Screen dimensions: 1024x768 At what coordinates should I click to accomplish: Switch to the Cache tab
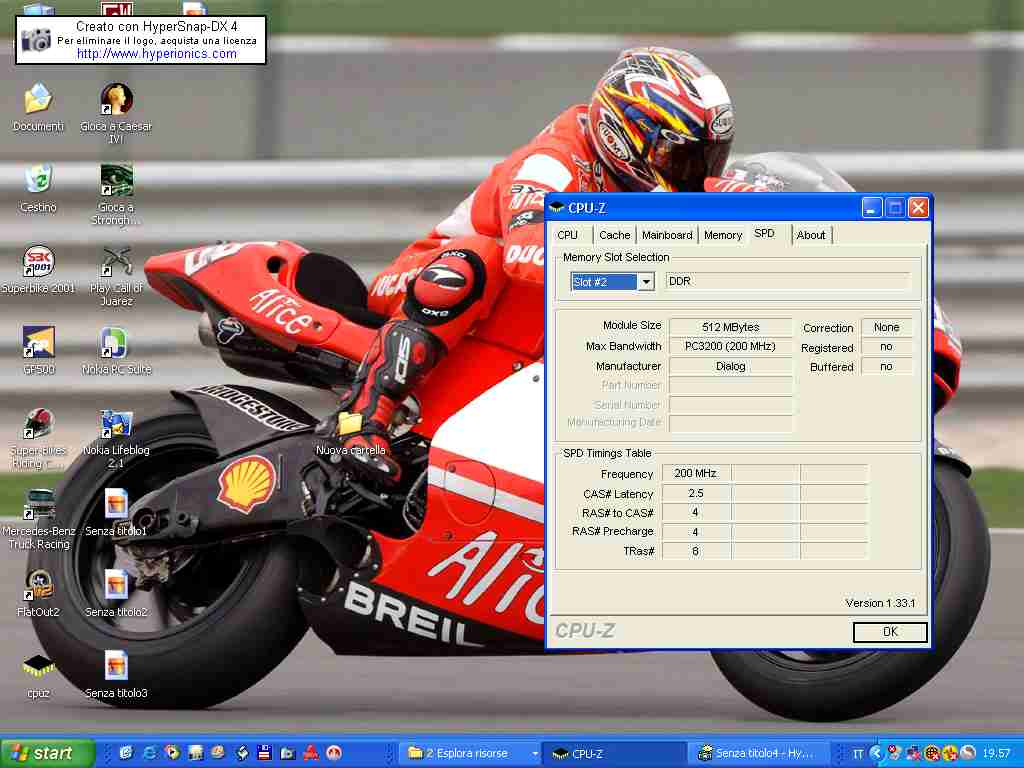pos(615,235)
